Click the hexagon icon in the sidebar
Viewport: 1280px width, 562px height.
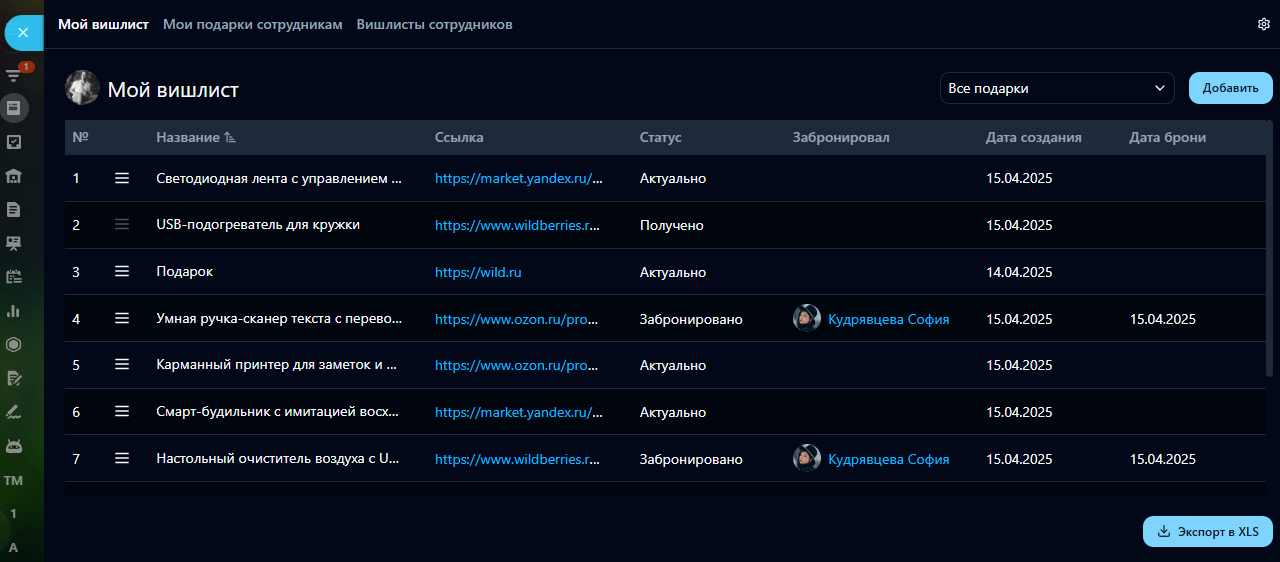(14, 345)
